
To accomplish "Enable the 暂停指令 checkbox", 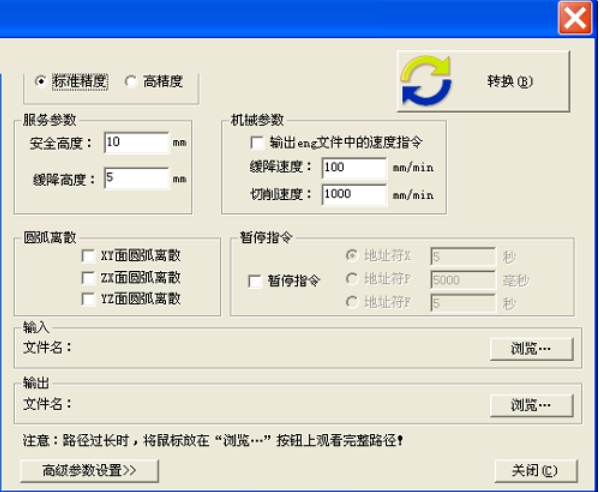I will 255,281.
